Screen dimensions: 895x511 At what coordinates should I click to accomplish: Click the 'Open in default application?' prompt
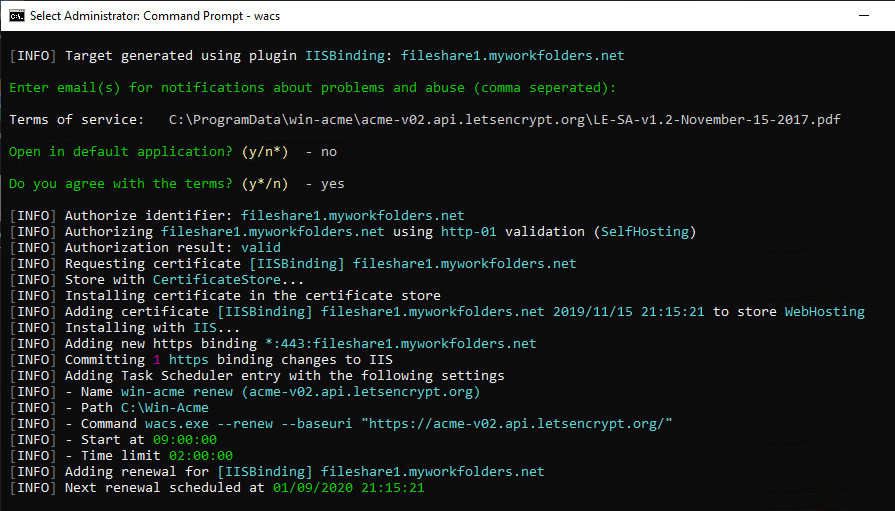[x=120, y=151]
